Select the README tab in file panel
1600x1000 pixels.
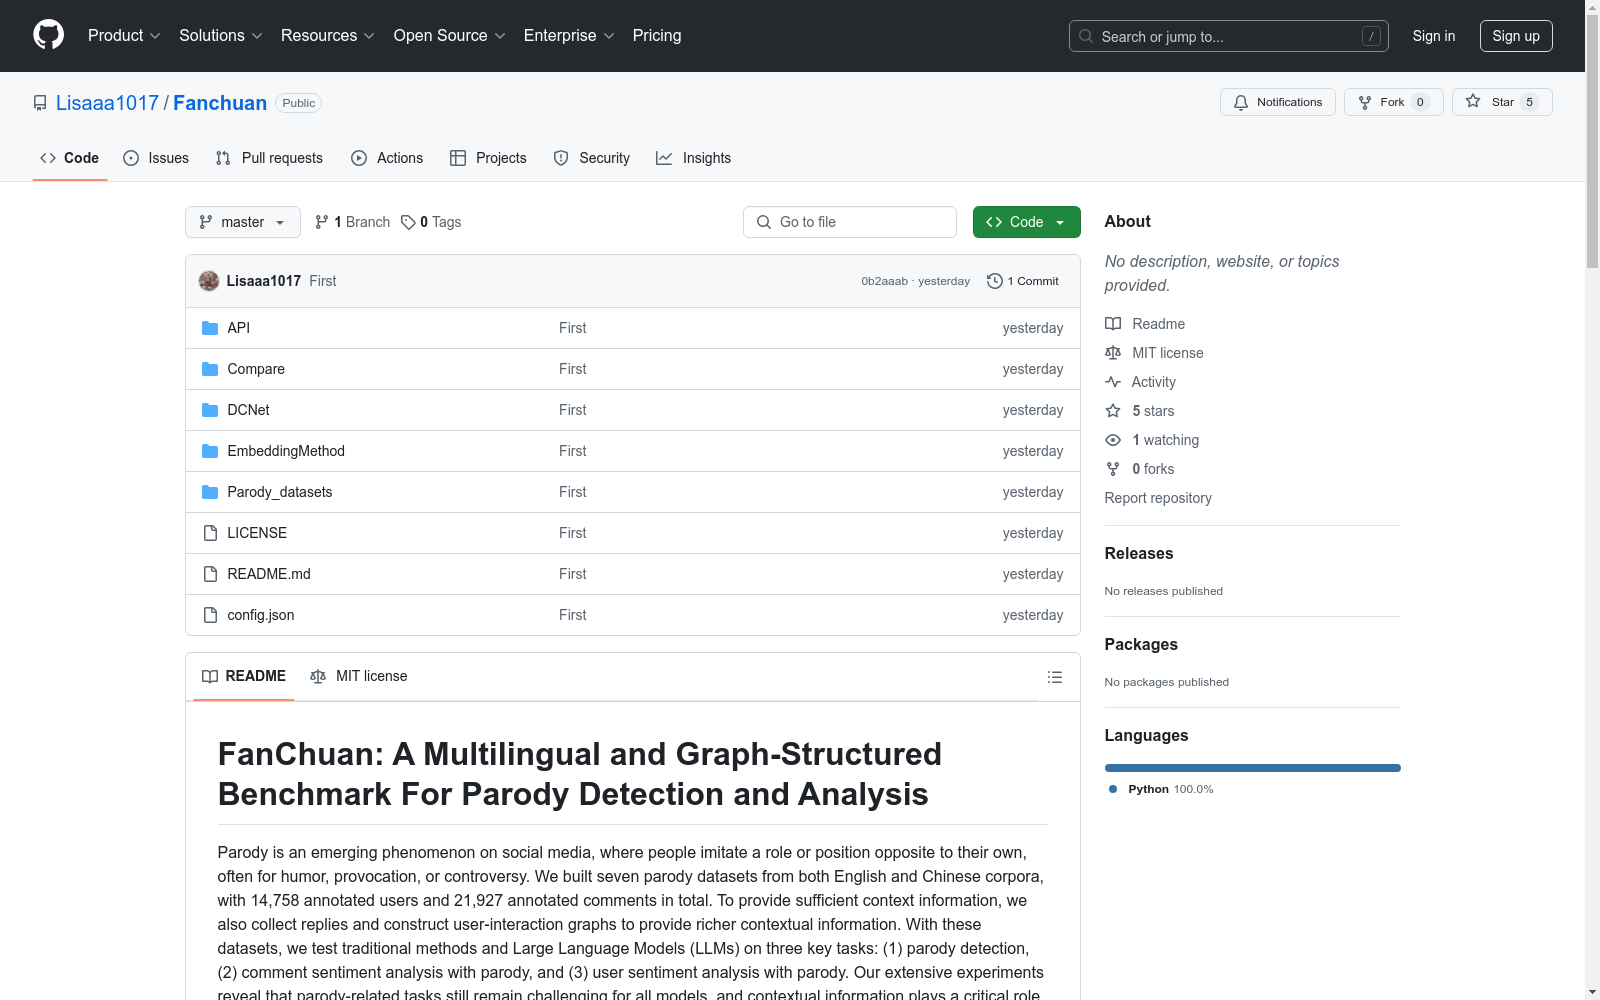click(244, 676)
